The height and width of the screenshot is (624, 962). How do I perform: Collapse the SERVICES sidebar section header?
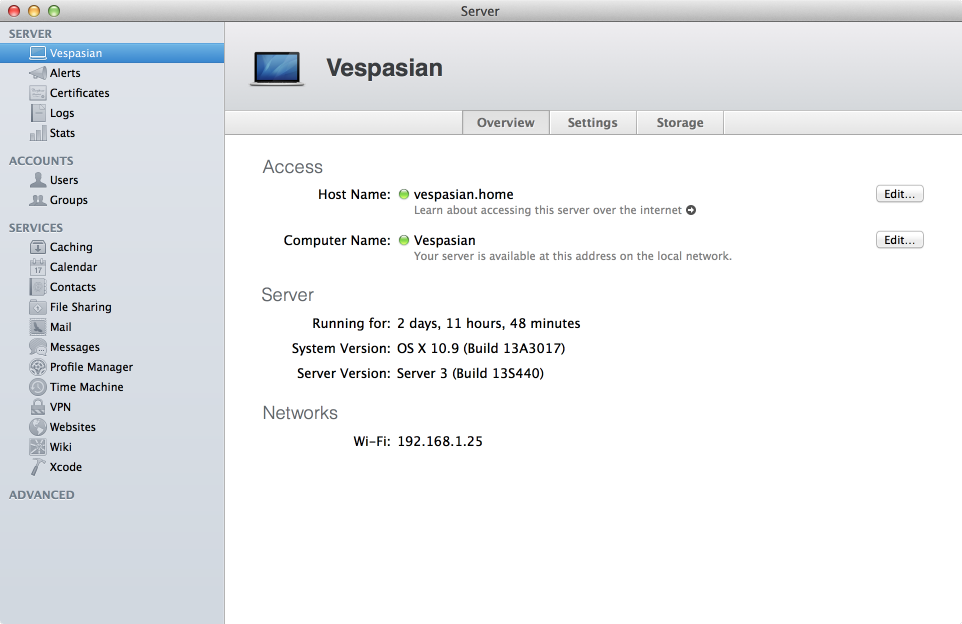click(36, 228)
